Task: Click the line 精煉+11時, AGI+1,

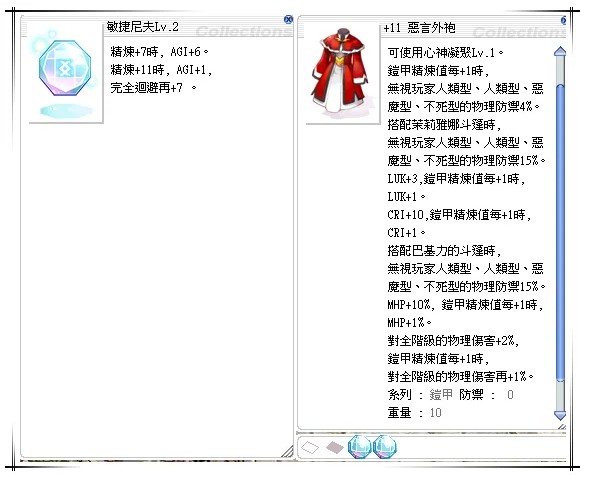Action: [161, 70]
